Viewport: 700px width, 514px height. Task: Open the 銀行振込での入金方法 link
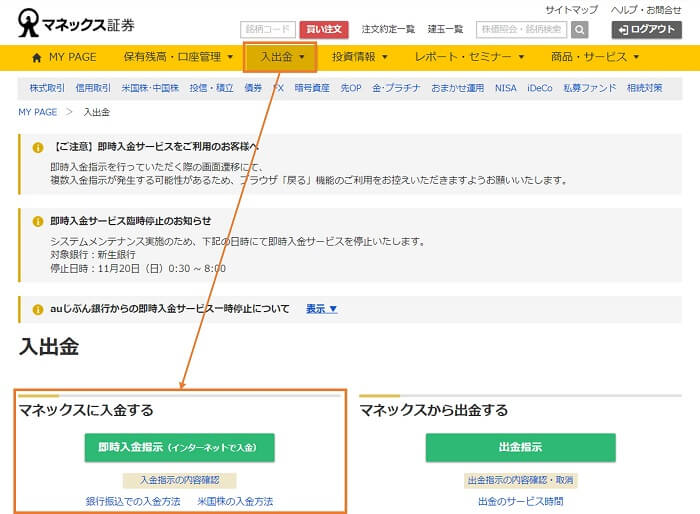pos(133,501)
